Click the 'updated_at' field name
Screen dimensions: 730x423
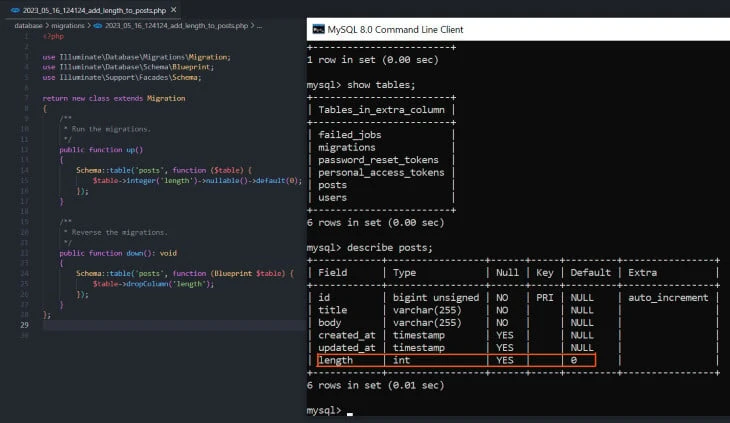(x=347, y=348)
